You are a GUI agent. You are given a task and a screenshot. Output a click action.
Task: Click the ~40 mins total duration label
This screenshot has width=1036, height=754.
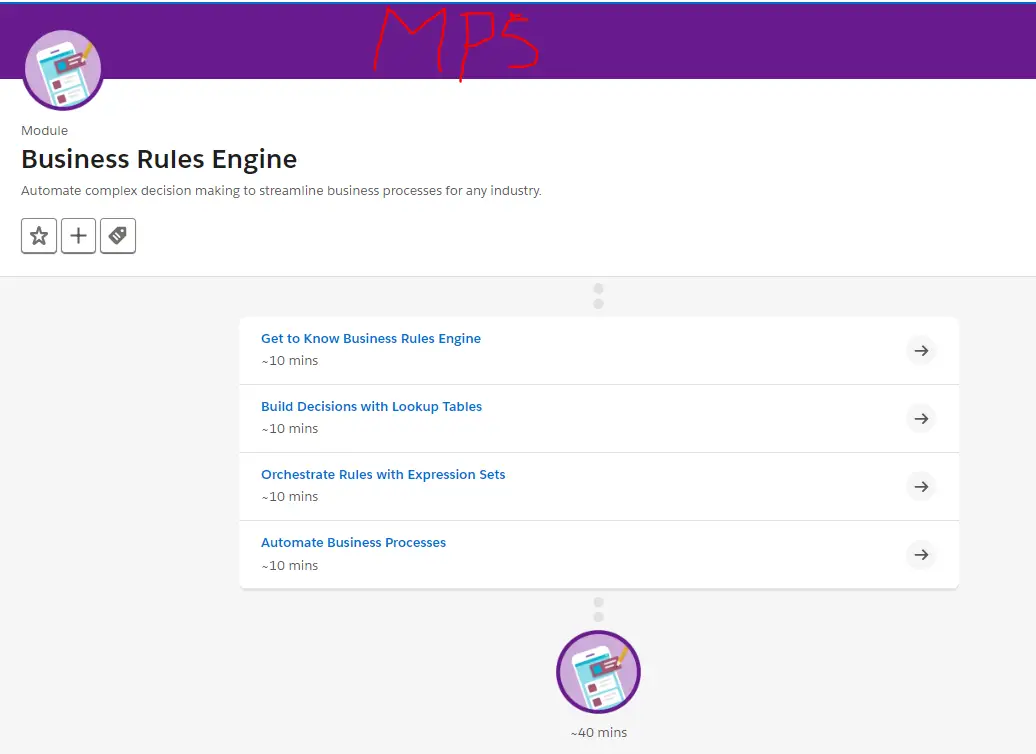598,732
